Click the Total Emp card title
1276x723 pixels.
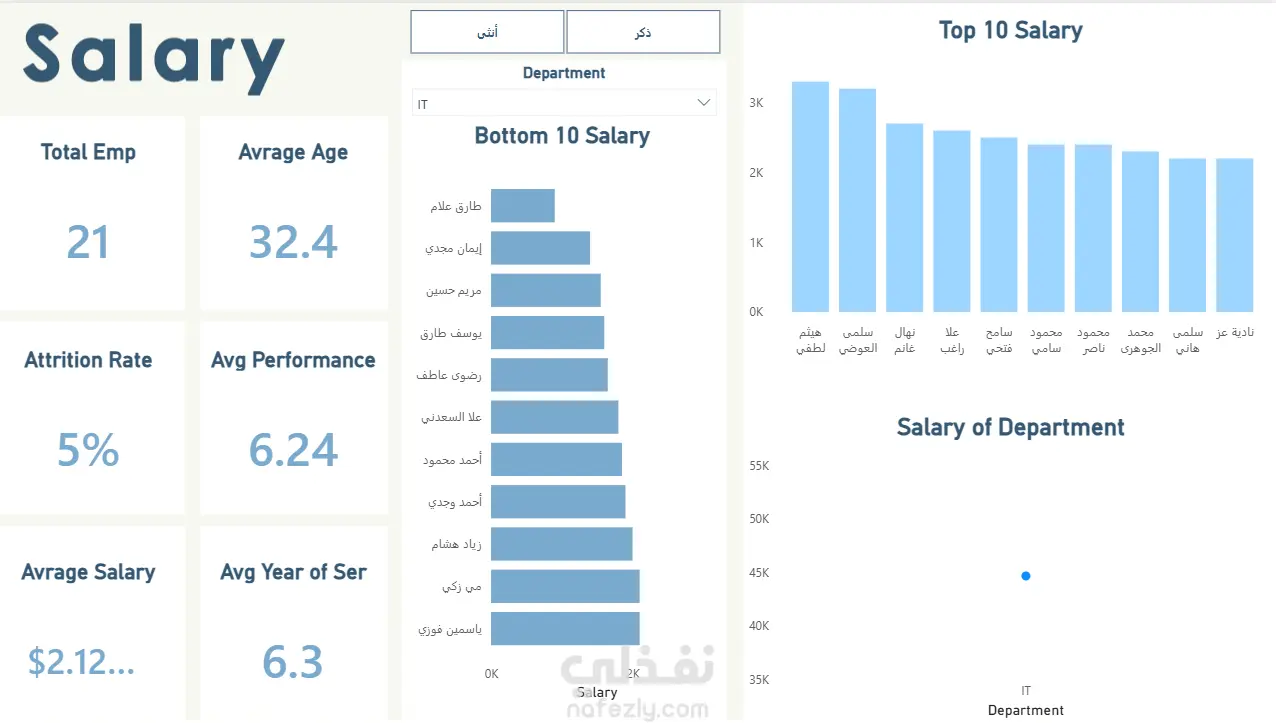coord(88,152)
